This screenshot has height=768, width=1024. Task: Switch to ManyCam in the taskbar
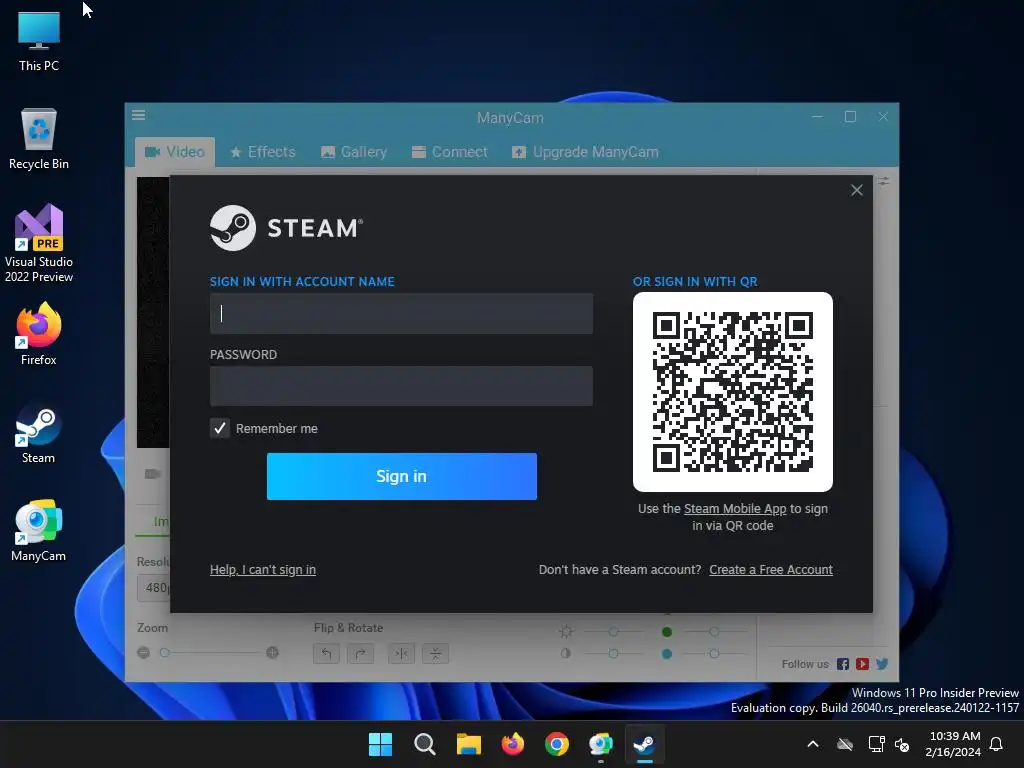601,744
